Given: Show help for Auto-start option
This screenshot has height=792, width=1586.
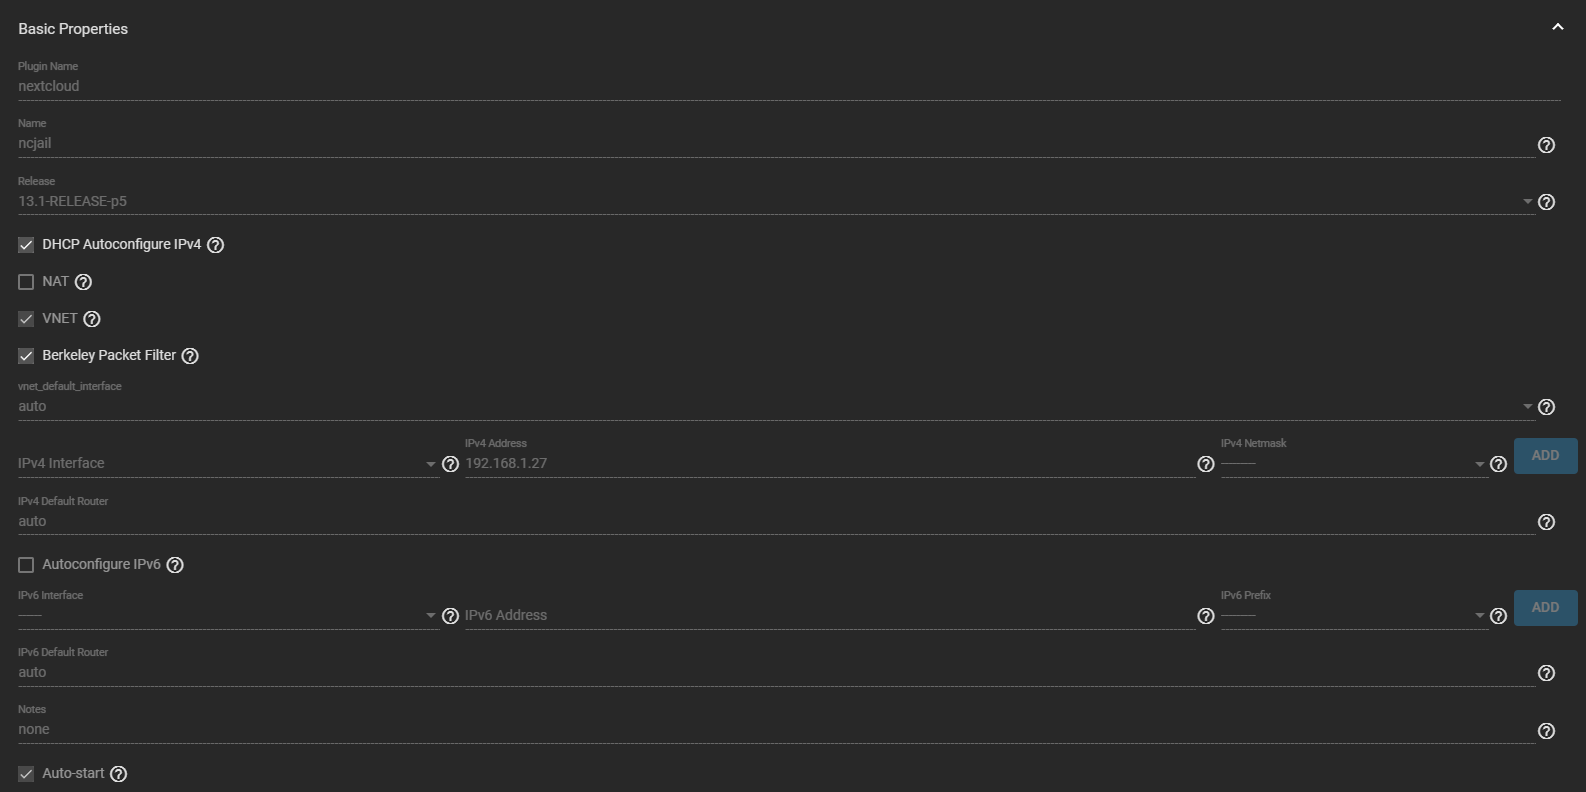Looking at the screenshot, I should (x=118, y=774).
